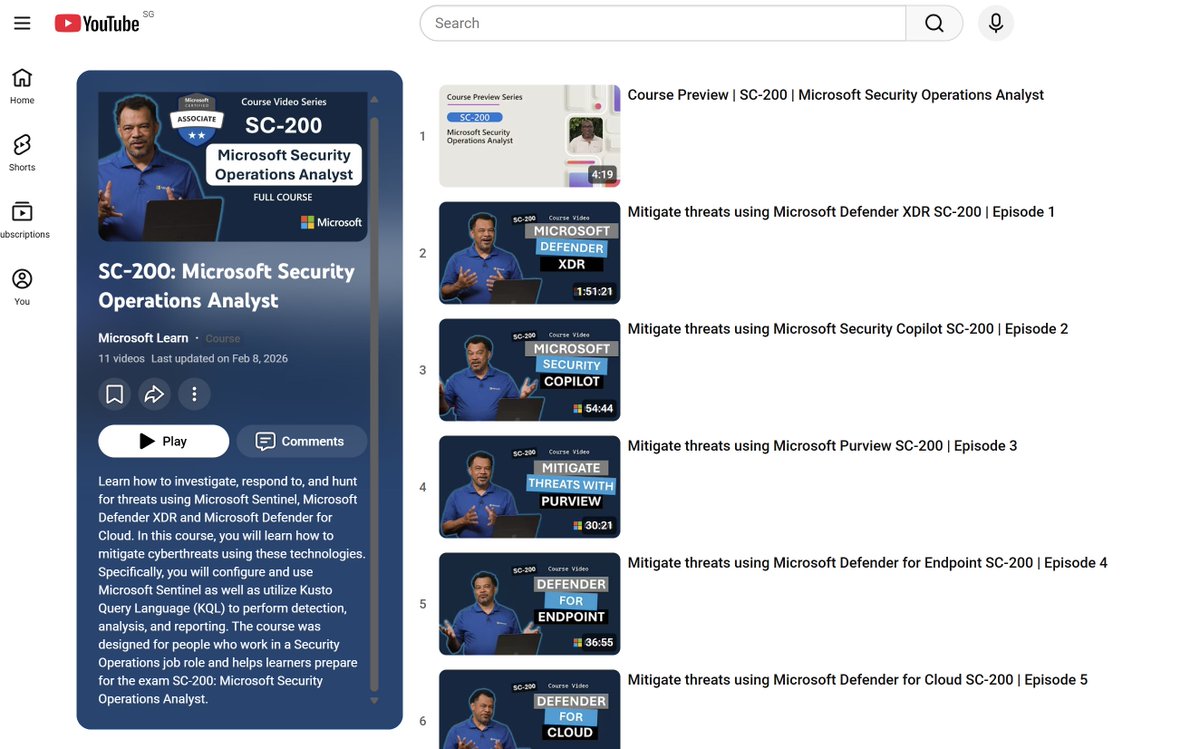
Task: Click '11 videos' count text
Action: click(121, 358)
